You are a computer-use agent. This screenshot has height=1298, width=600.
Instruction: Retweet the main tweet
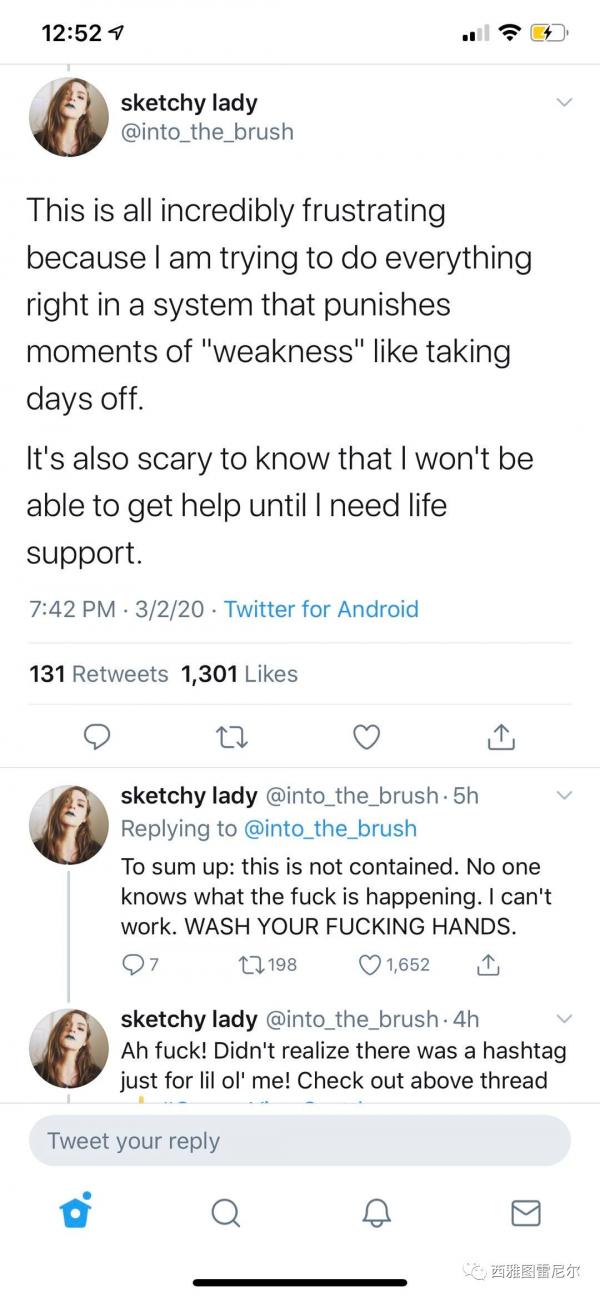pyautogui.click(x=232, y=737)
